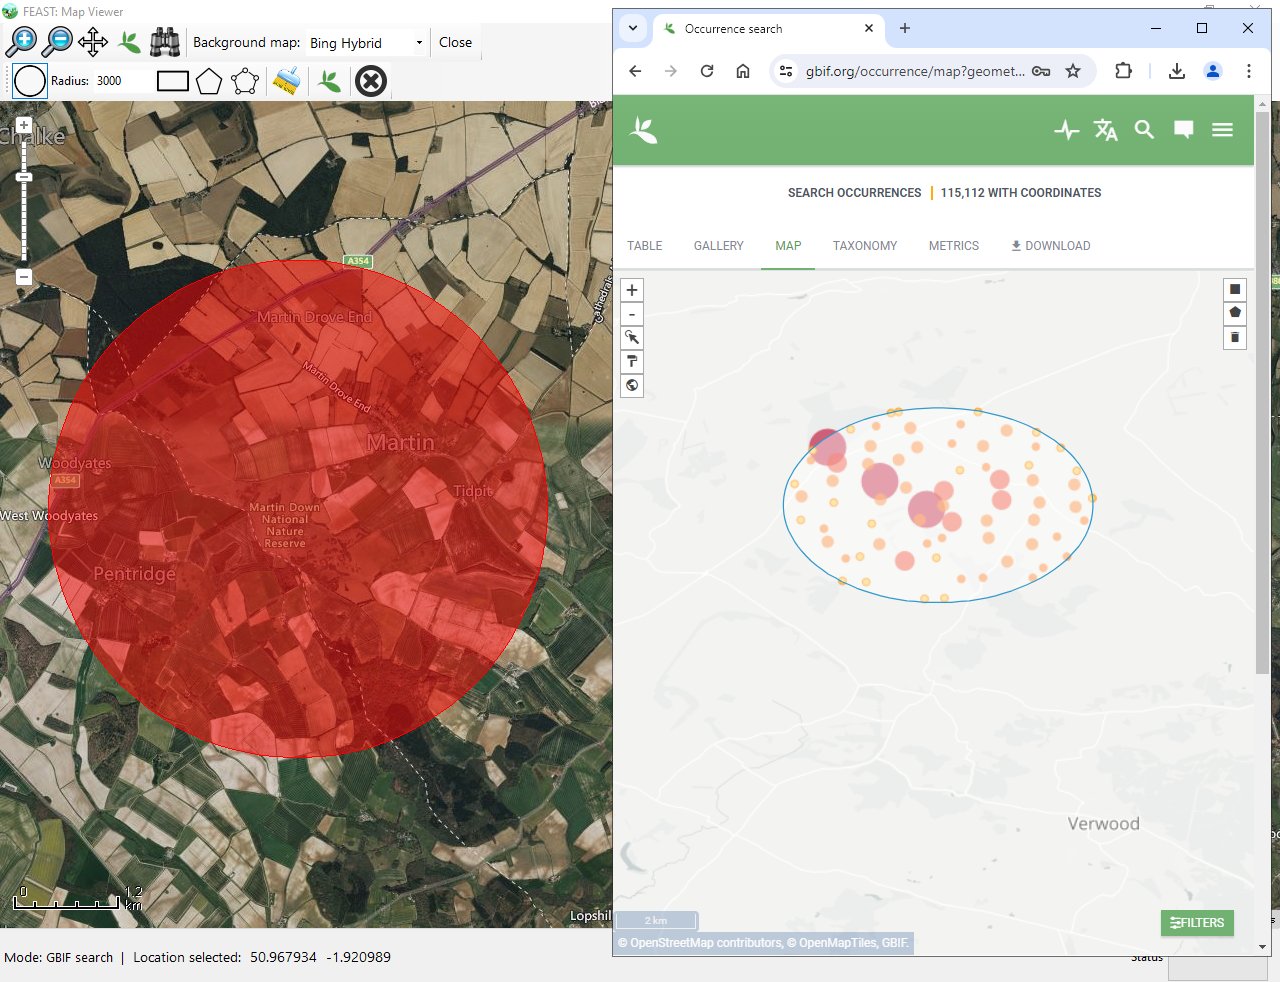Open the GBIF translate language icon
This screenshot has width=1280, height=982.
[1105, 130]
